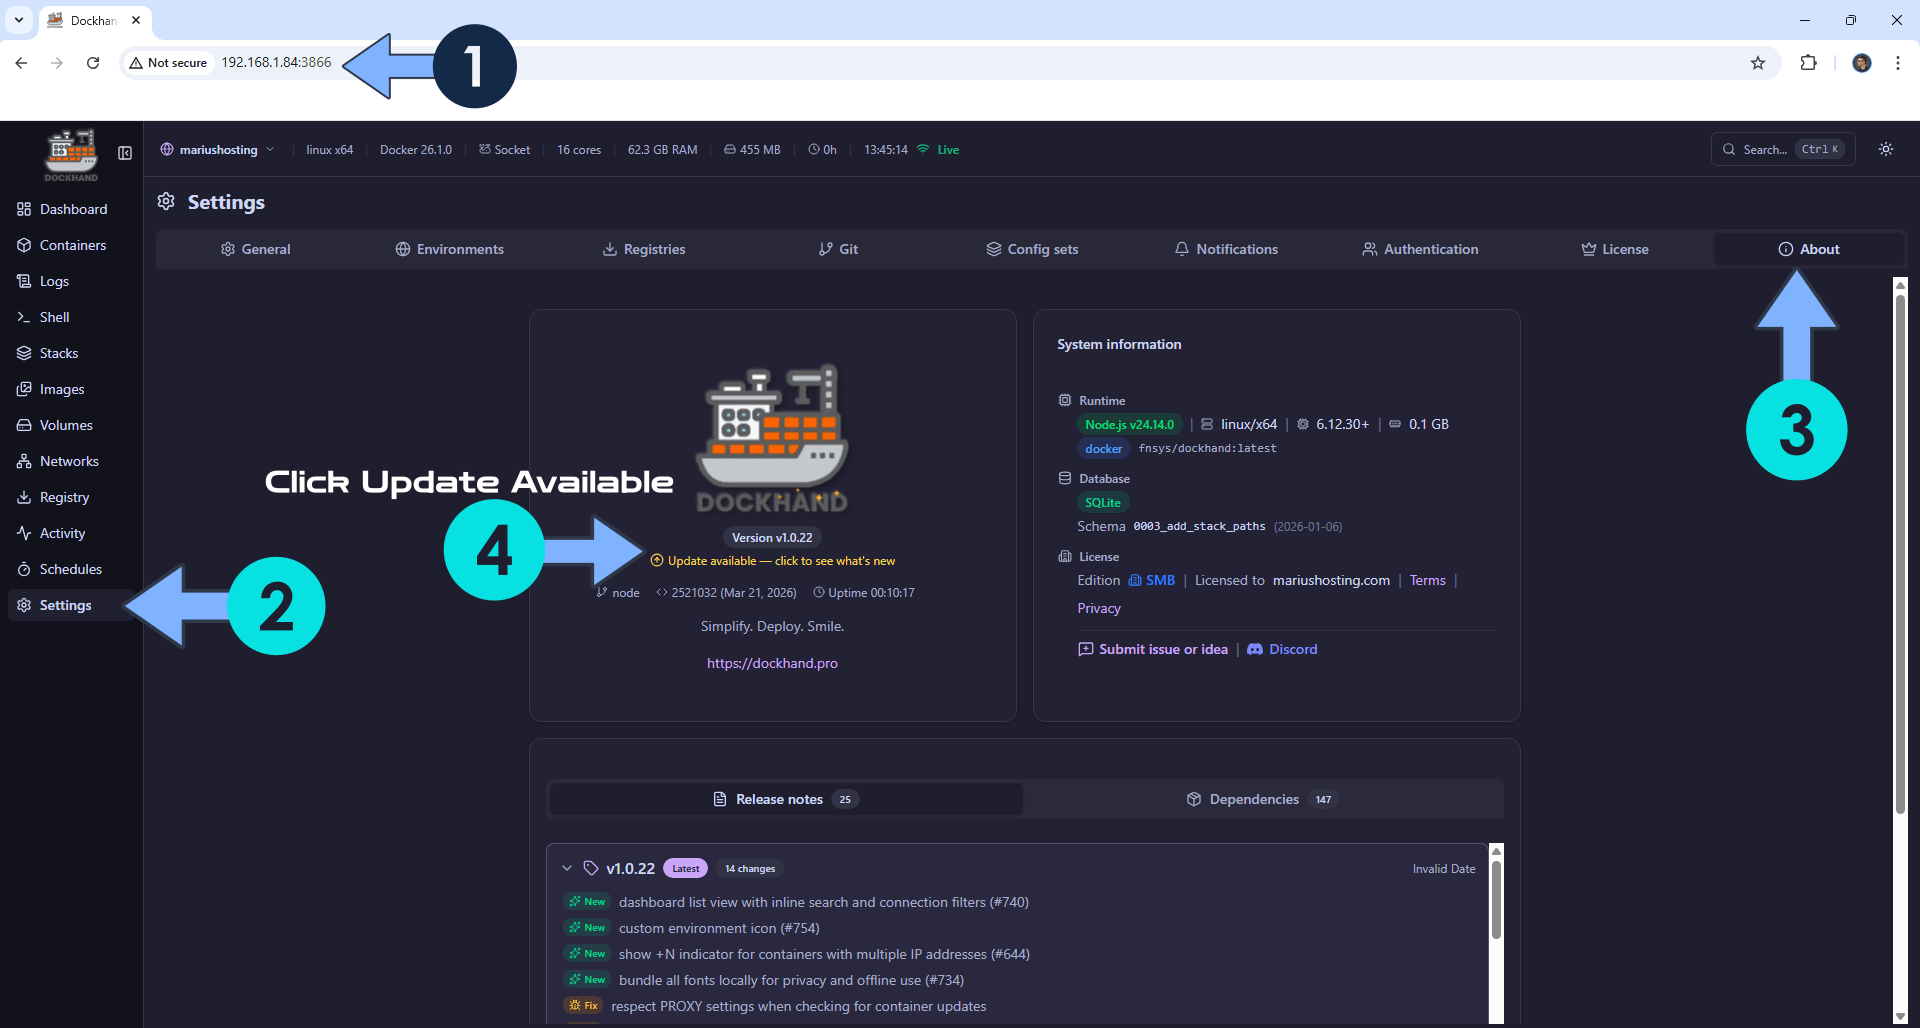Browse Docker Images

(61, 389)
